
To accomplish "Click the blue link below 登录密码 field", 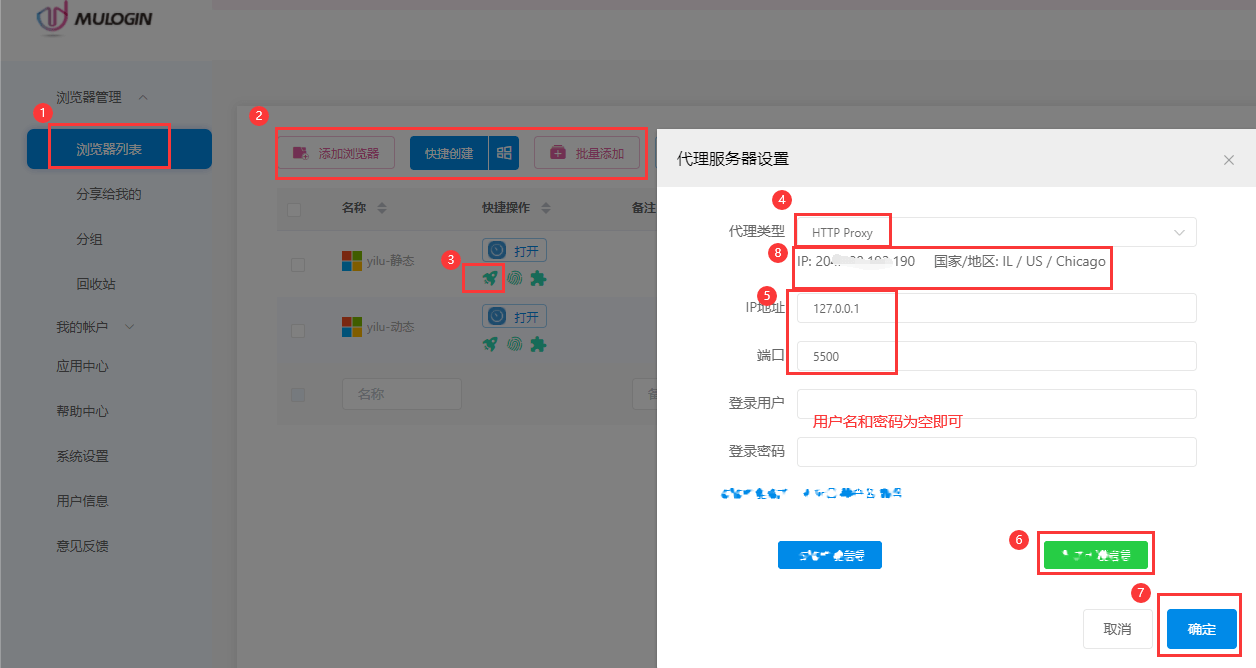I will pyautogui.click(x=811, y=493).
